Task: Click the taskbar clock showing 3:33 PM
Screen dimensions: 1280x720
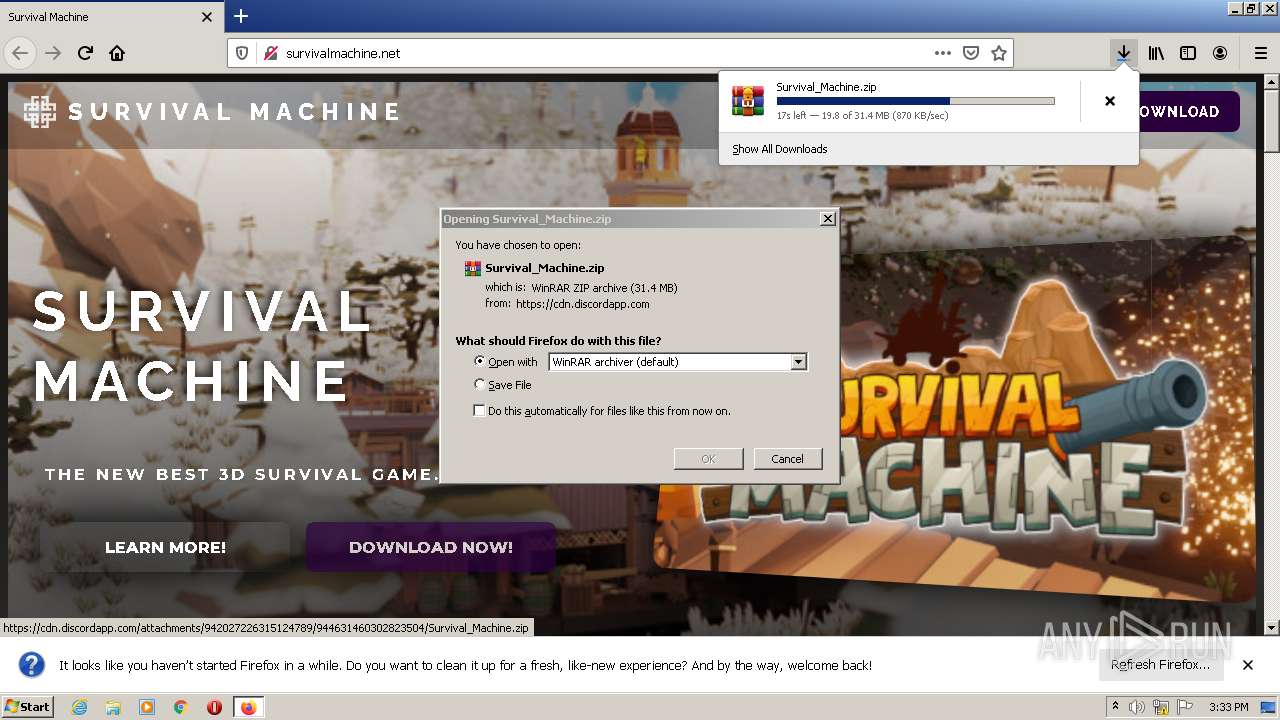Action: (x=1228, y=707)
